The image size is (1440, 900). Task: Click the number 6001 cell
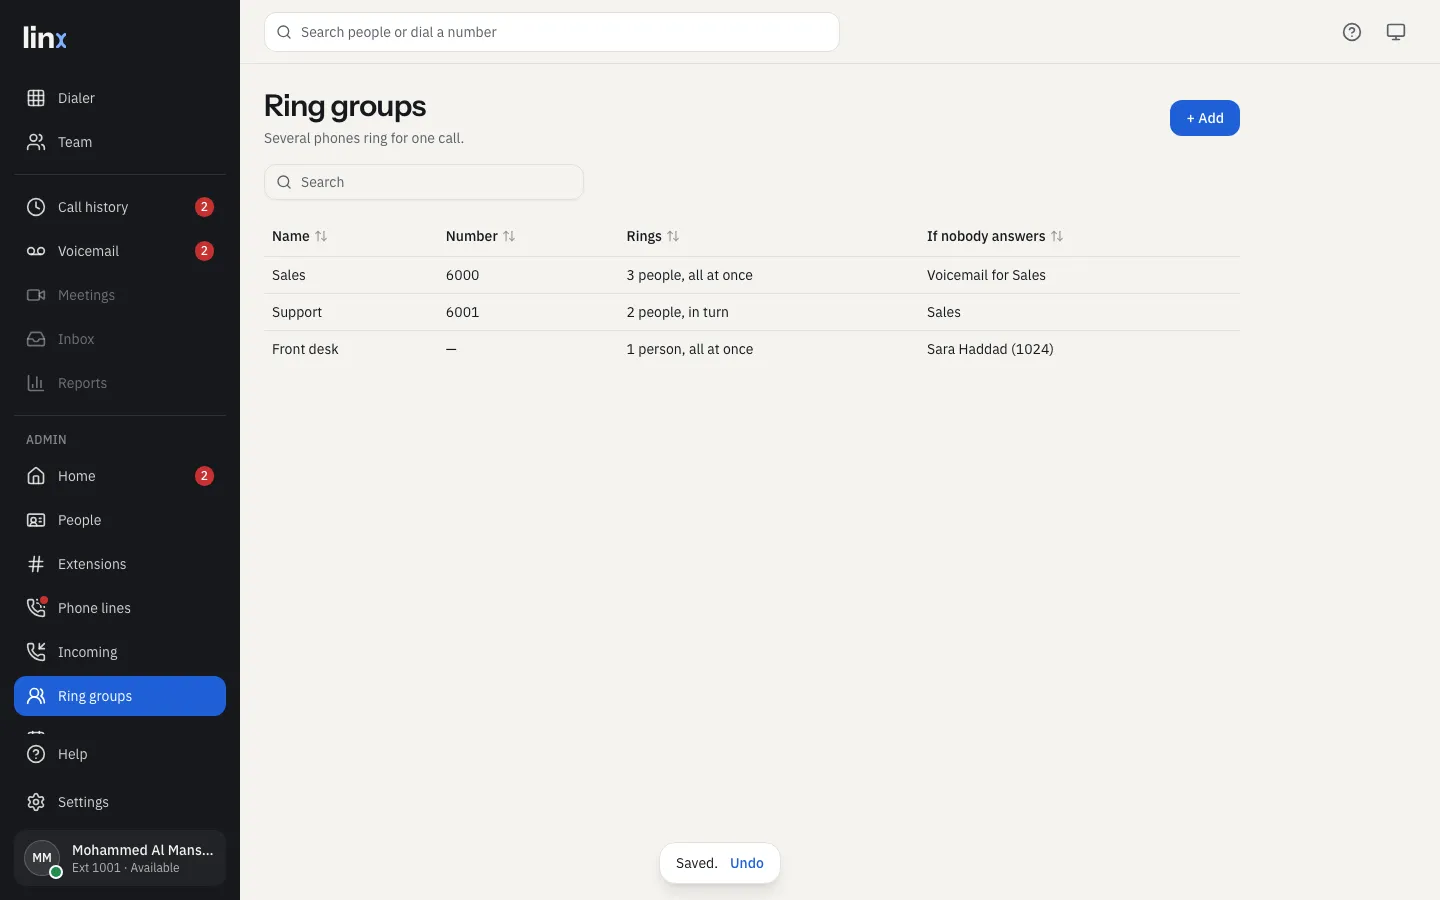point(463,312)
